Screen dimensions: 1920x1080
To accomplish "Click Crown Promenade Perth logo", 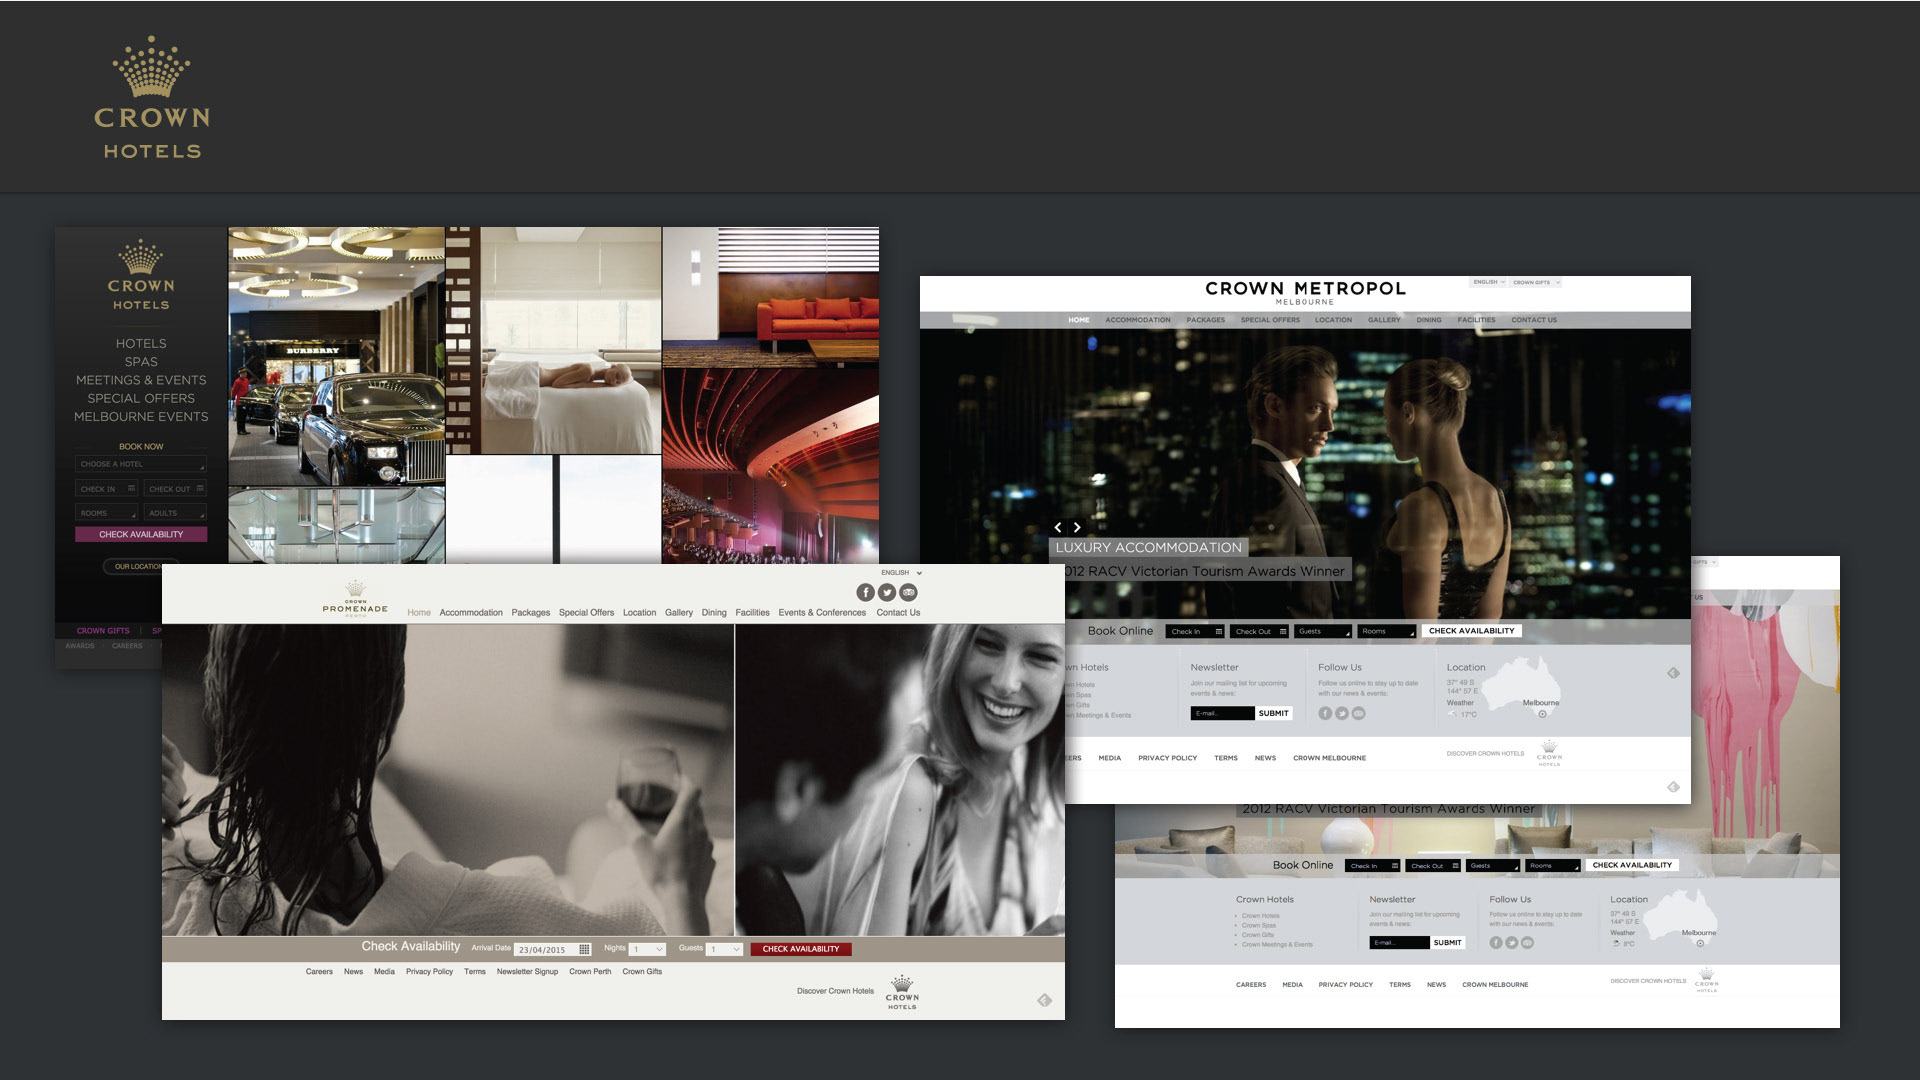I will pos(355,600).
